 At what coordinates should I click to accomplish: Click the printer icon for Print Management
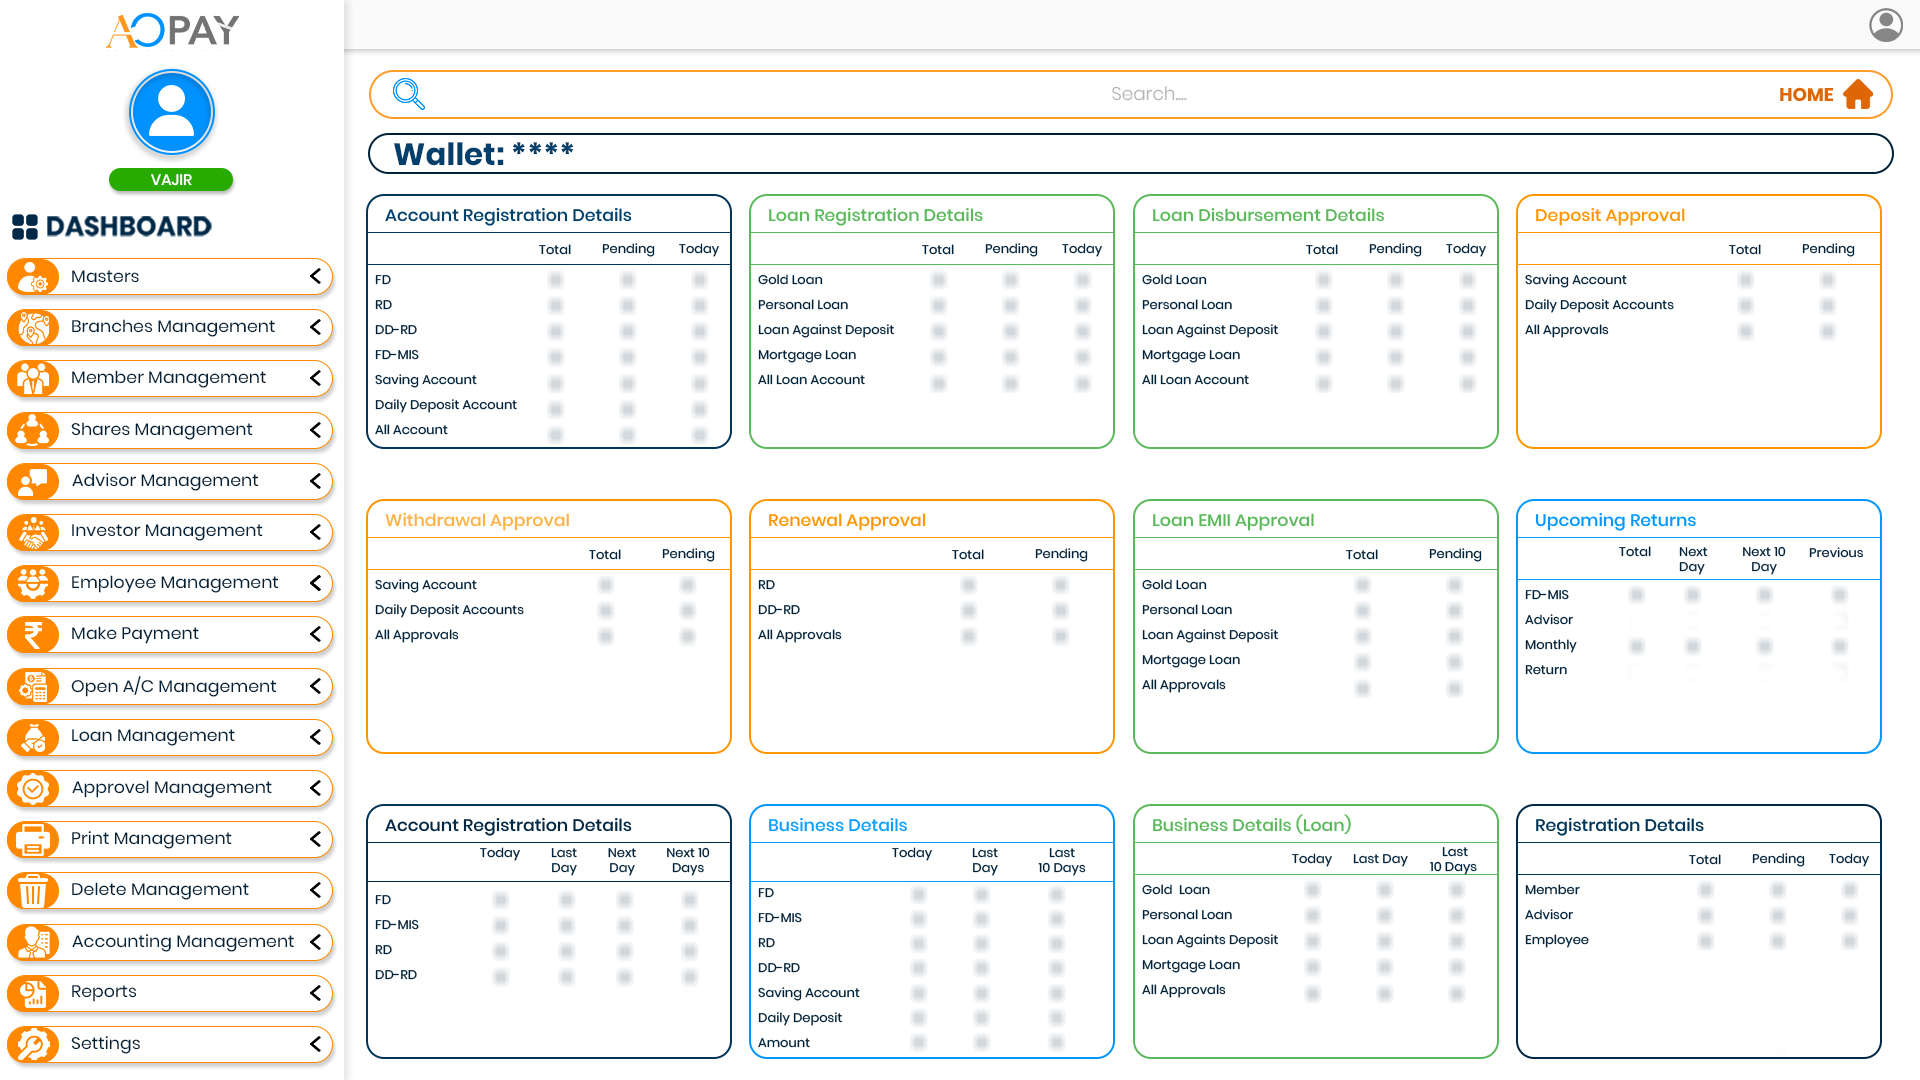[34, 839]
